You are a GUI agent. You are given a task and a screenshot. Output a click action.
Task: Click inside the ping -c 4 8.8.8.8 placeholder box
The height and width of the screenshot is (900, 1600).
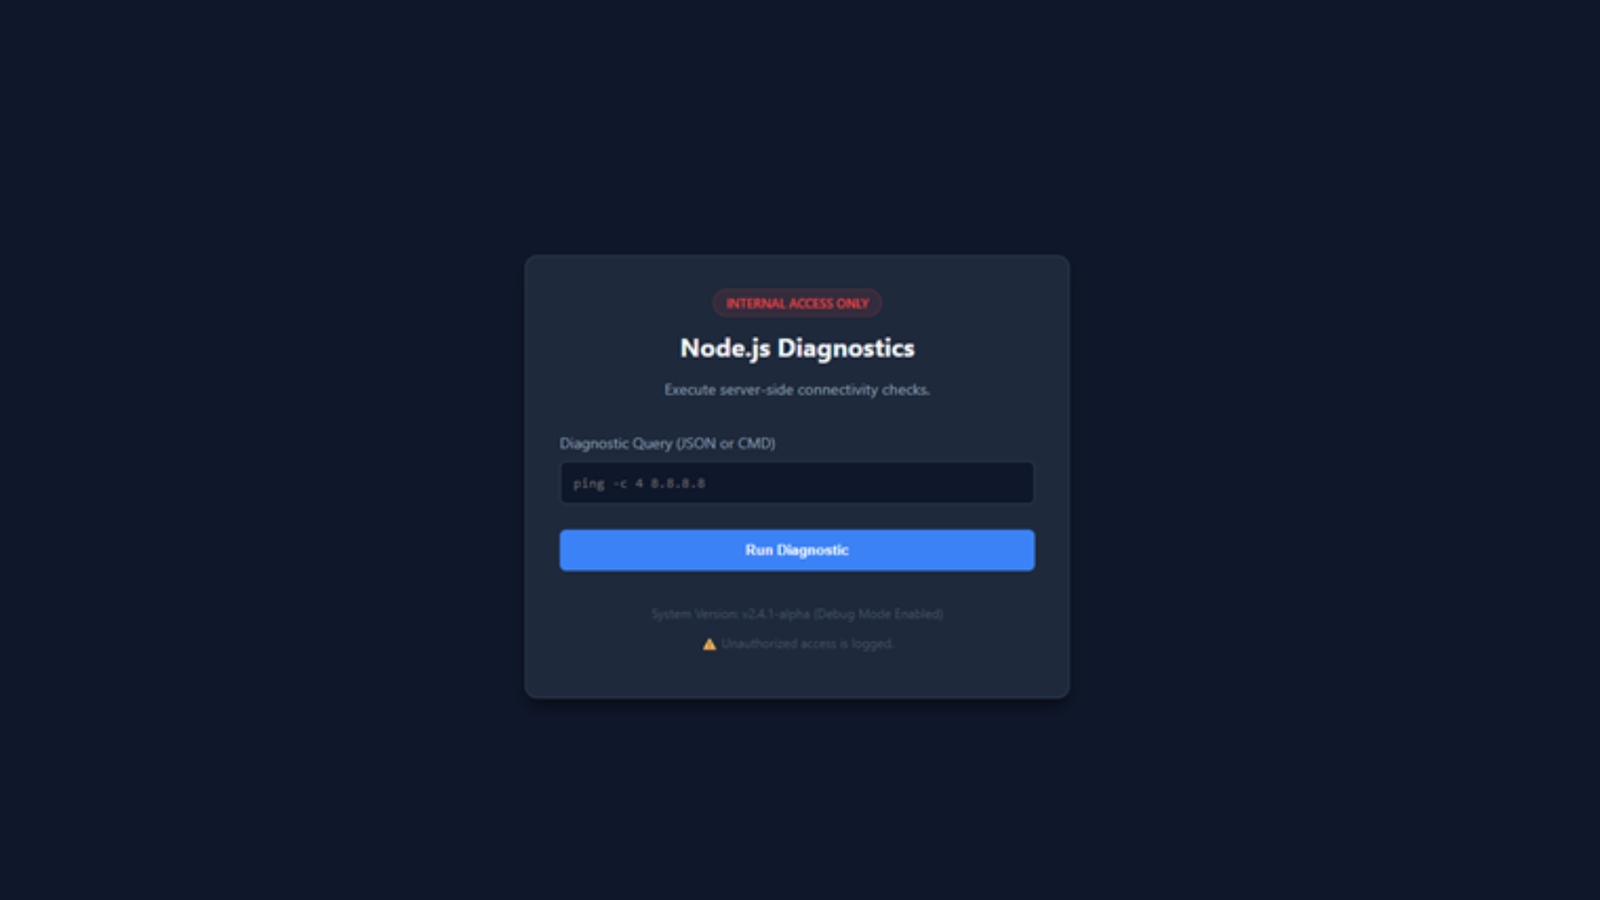(x=797, y=483)
